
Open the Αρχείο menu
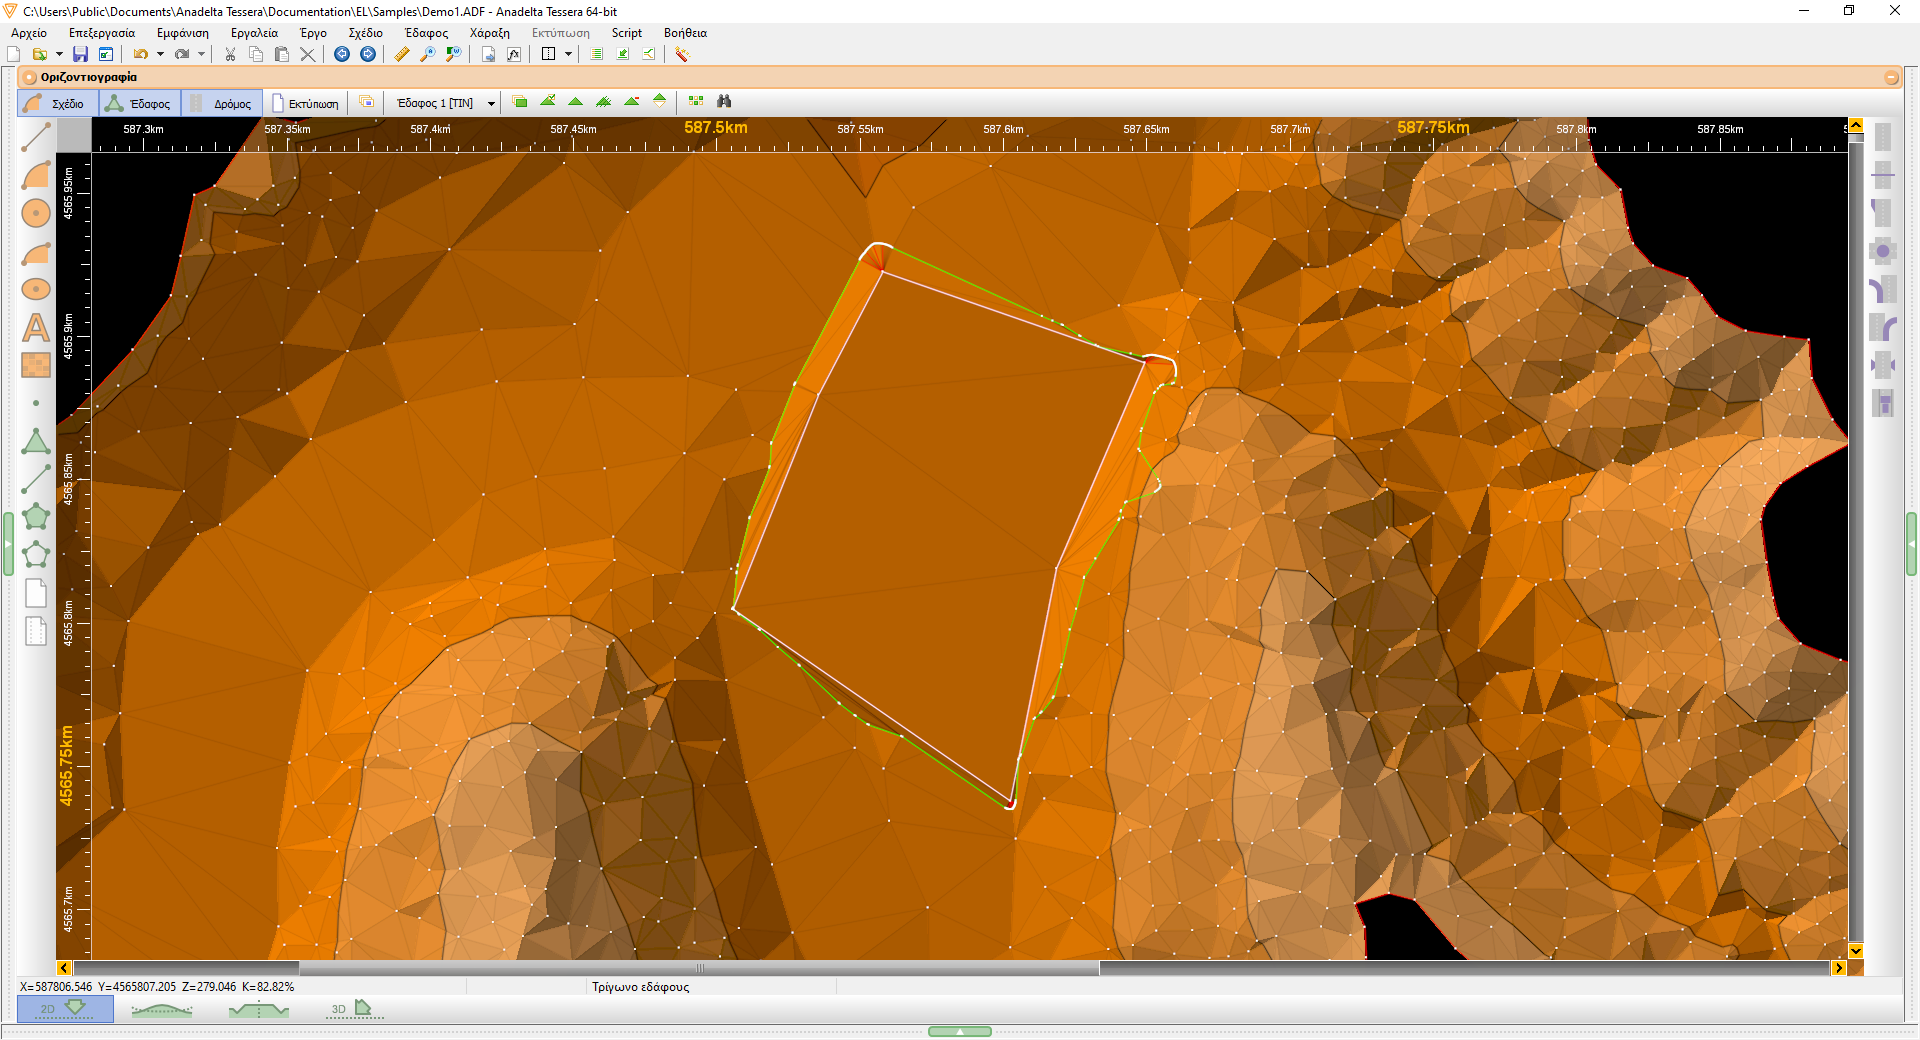tap(29, 33)
